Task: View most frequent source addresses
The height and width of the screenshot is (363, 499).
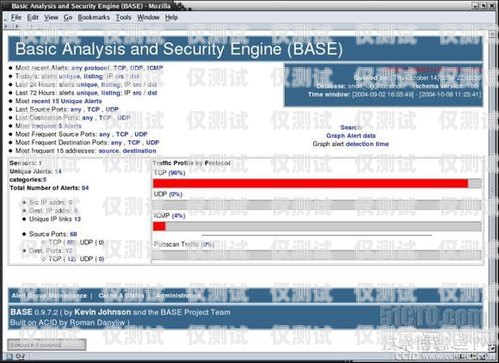Action: tap(109, 151)
